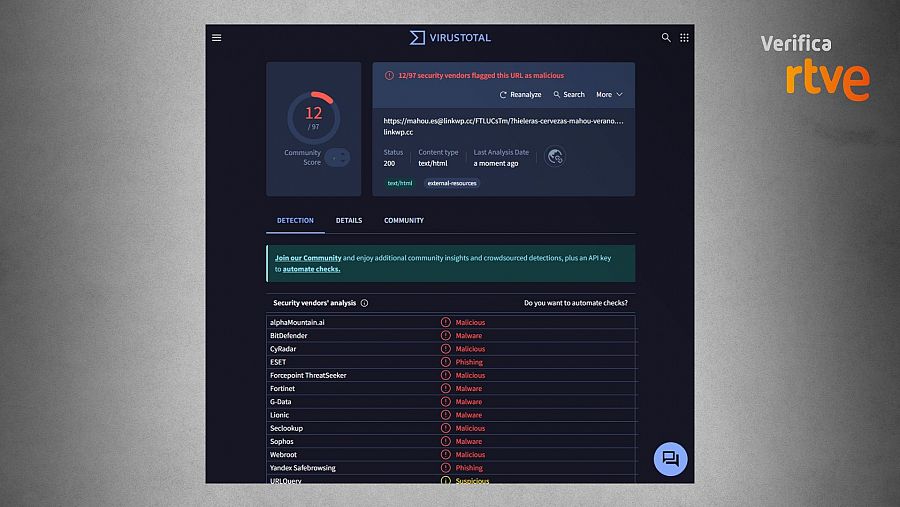Select the ESET vendor name
Screen dimensions: 900x507
coord(278,362)
